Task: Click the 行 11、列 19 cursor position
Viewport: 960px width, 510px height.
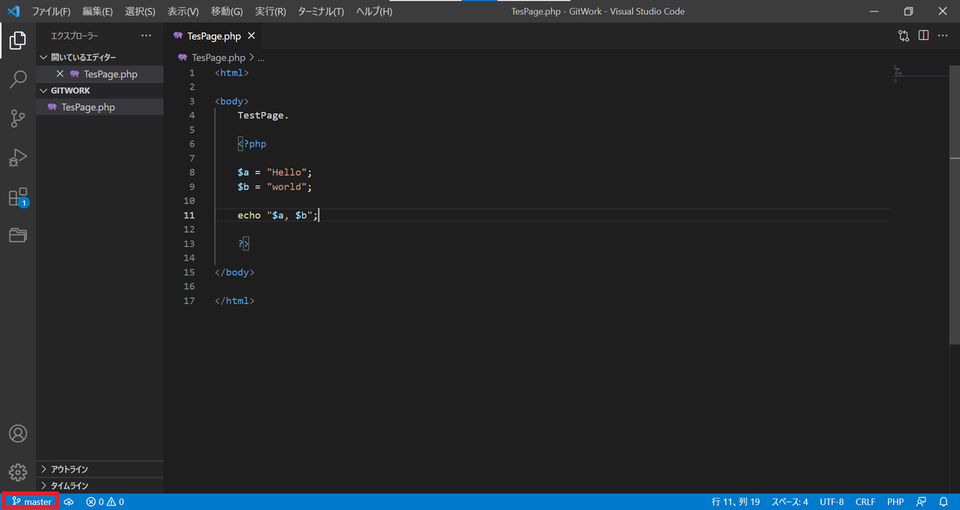Action: click(735, 501)
